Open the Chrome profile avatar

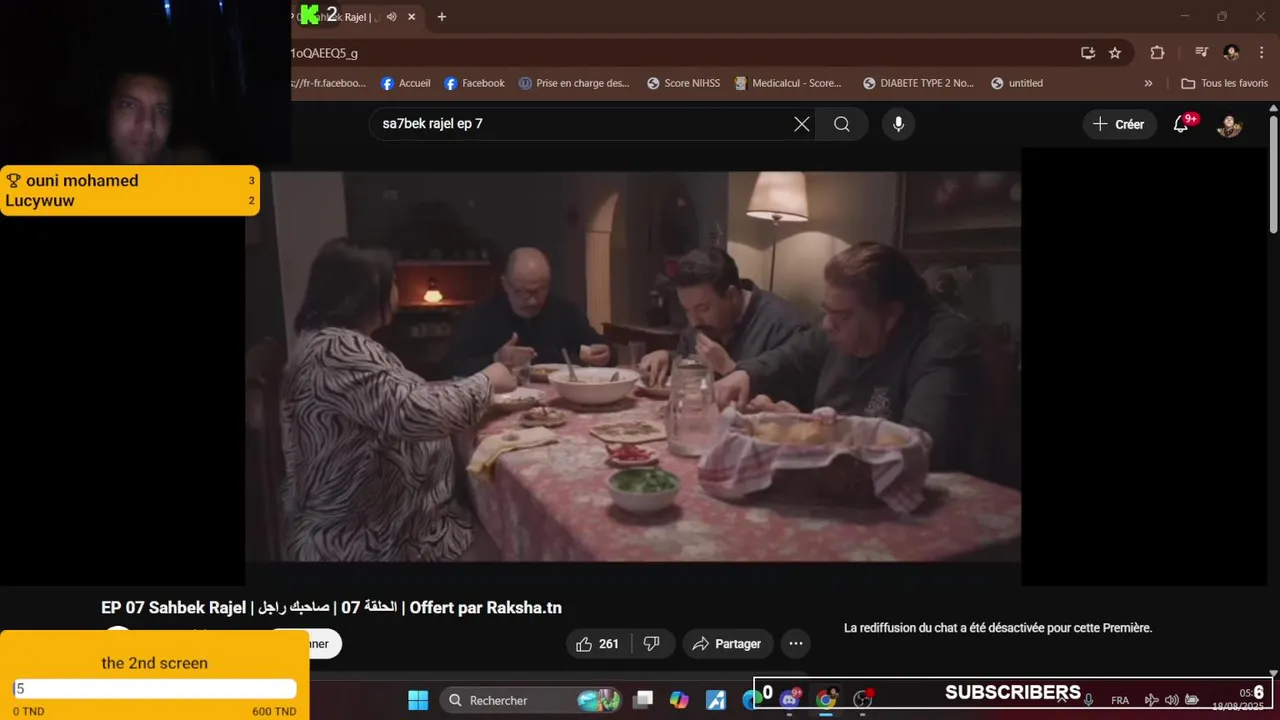[x=1232, y=53]
